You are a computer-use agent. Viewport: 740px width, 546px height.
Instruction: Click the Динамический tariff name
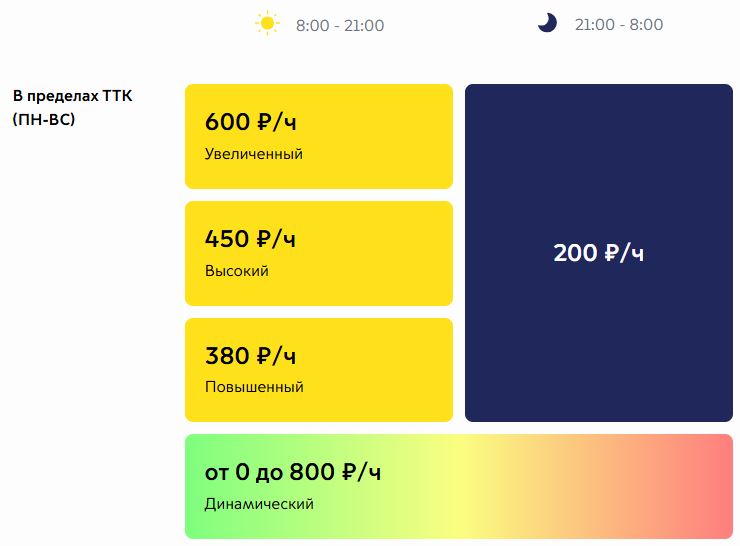click(x=259, y=504)
